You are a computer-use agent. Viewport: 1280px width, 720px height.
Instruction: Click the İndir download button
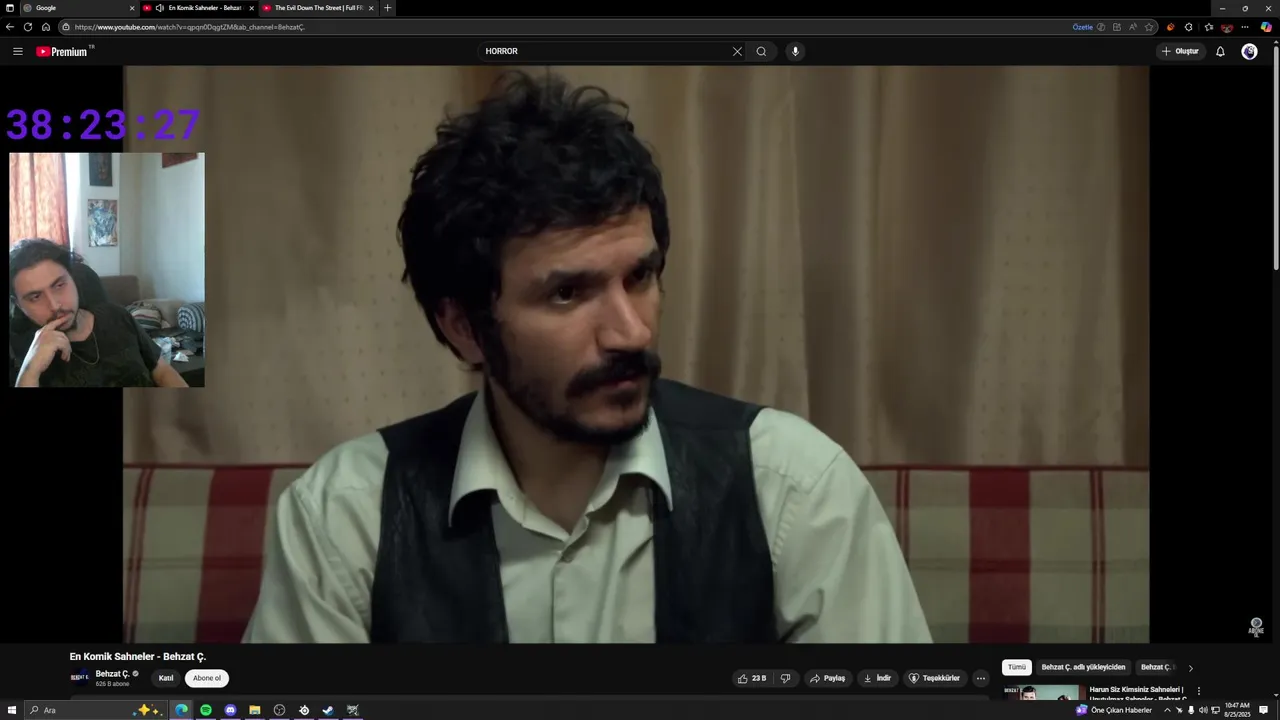tap(877, 678)
